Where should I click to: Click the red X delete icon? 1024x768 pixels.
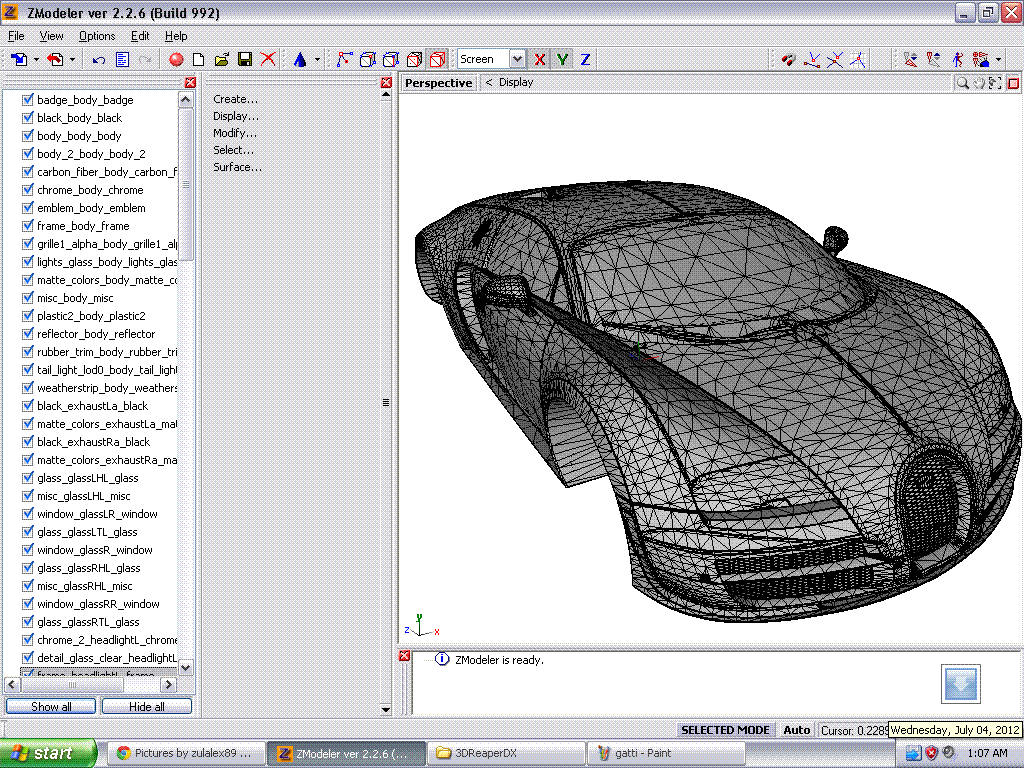[x=268, y=60]
